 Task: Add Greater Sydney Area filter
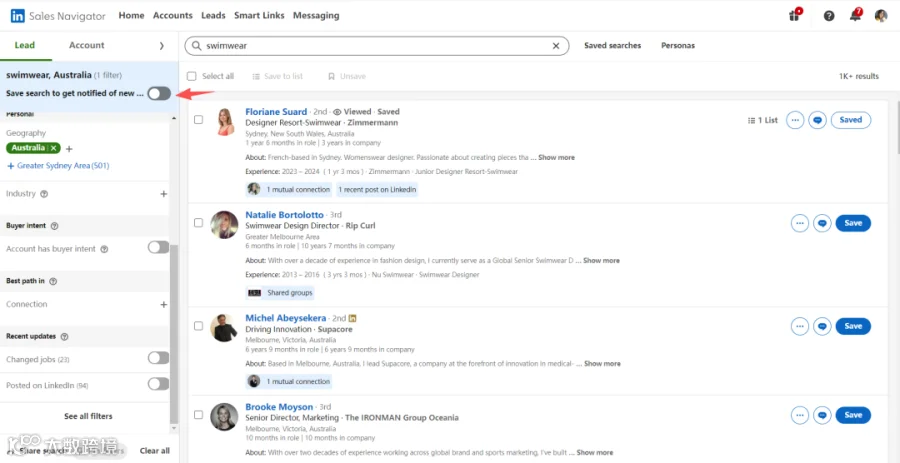pyautogui.click(x=58, y=166)
